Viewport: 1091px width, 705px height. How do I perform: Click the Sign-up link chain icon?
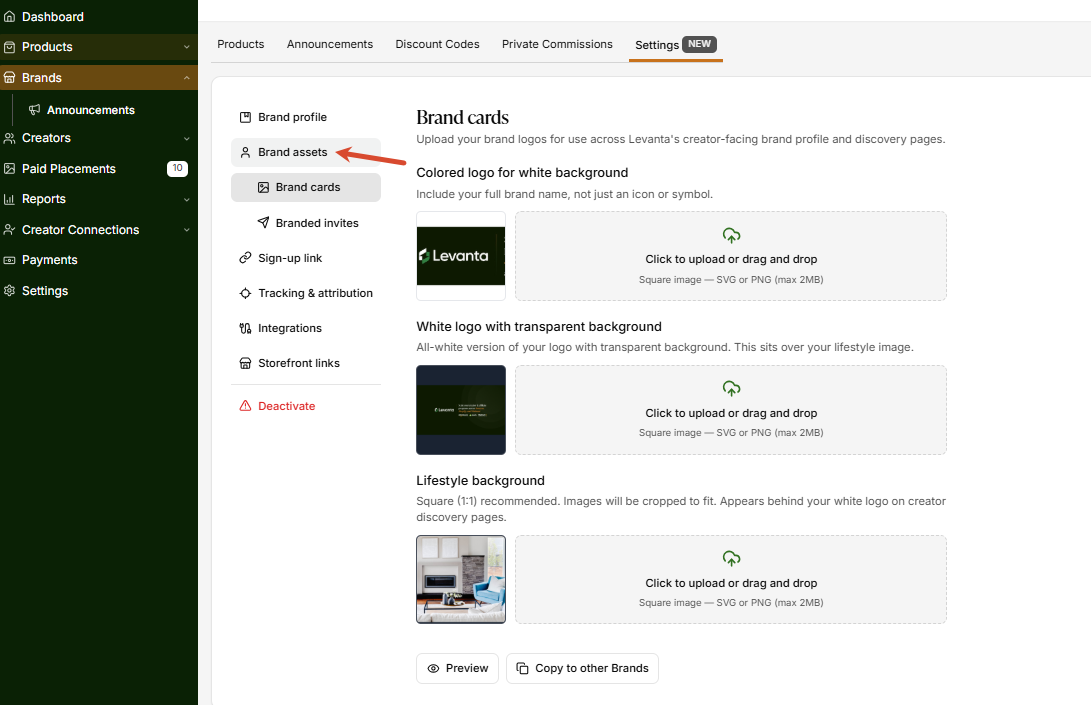coord(245,258)
